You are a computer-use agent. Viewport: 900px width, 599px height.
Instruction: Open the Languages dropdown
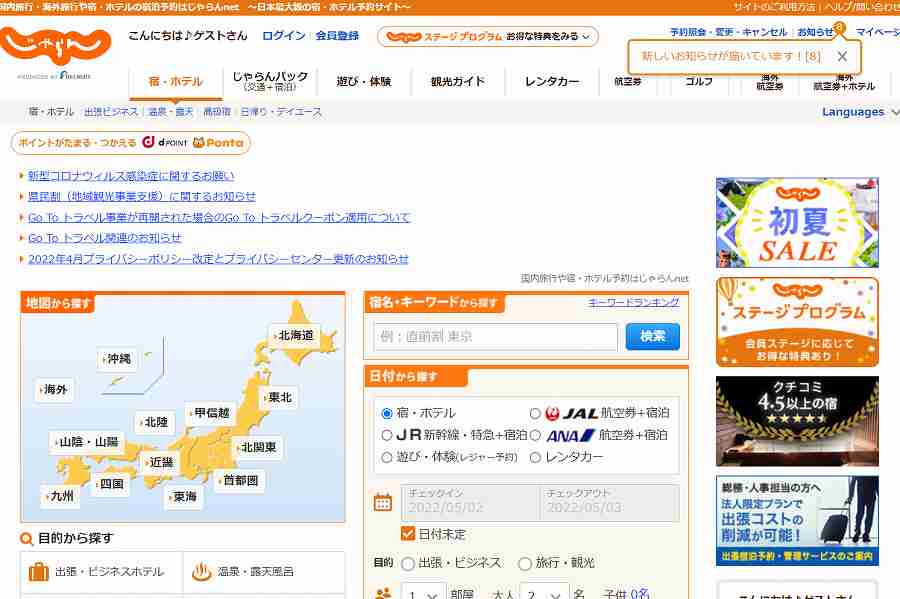(x=860, y=112)
